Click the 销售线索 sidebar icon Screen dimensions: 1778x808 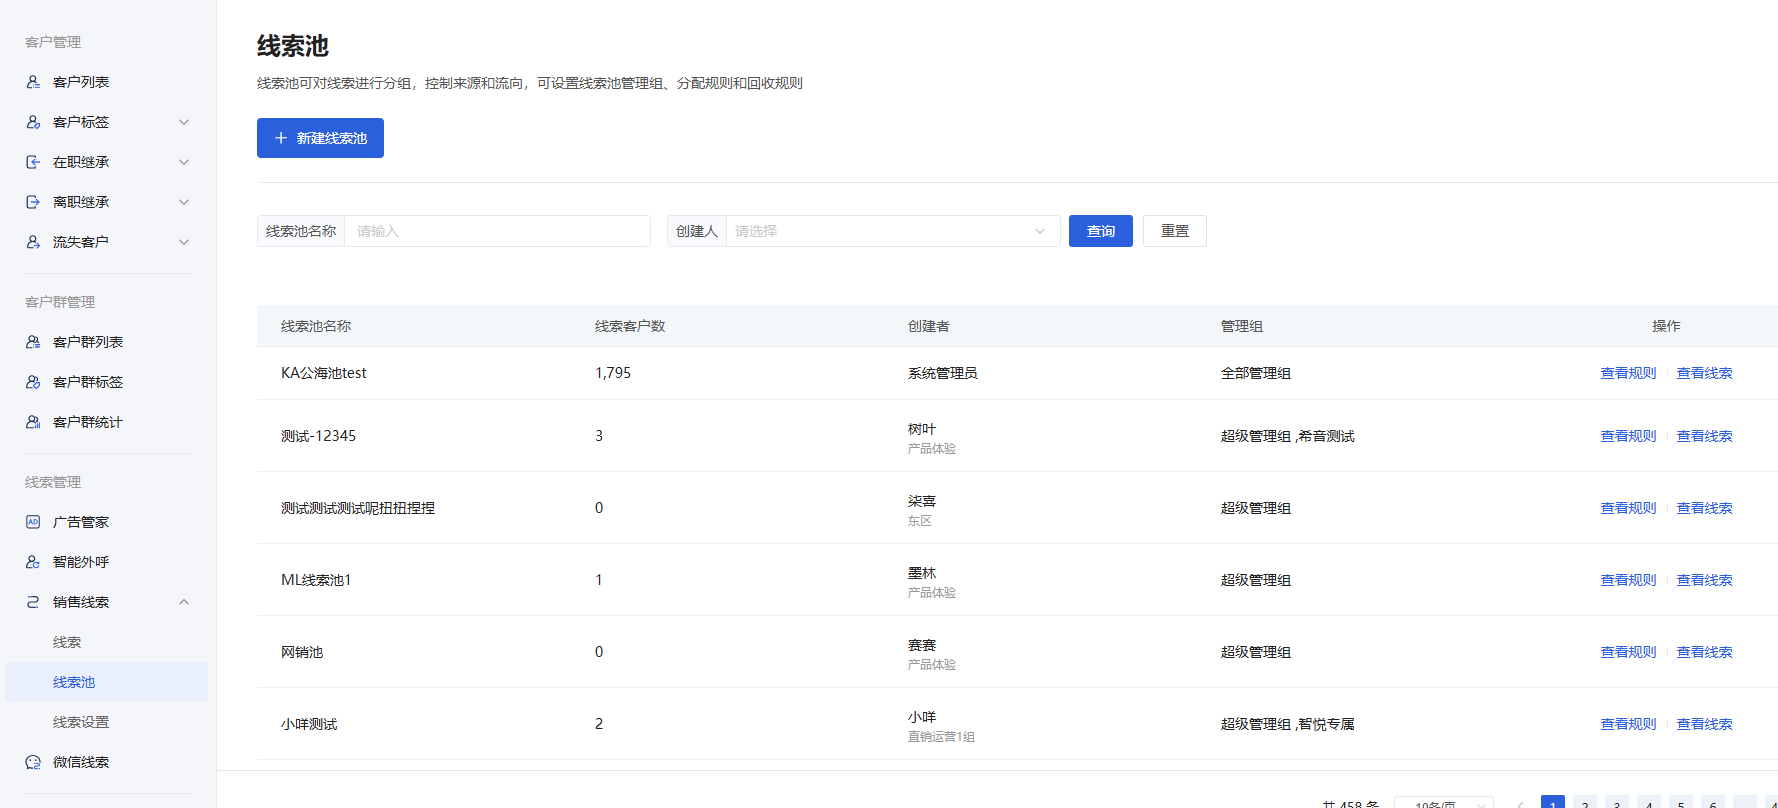[x=33, y=602]
